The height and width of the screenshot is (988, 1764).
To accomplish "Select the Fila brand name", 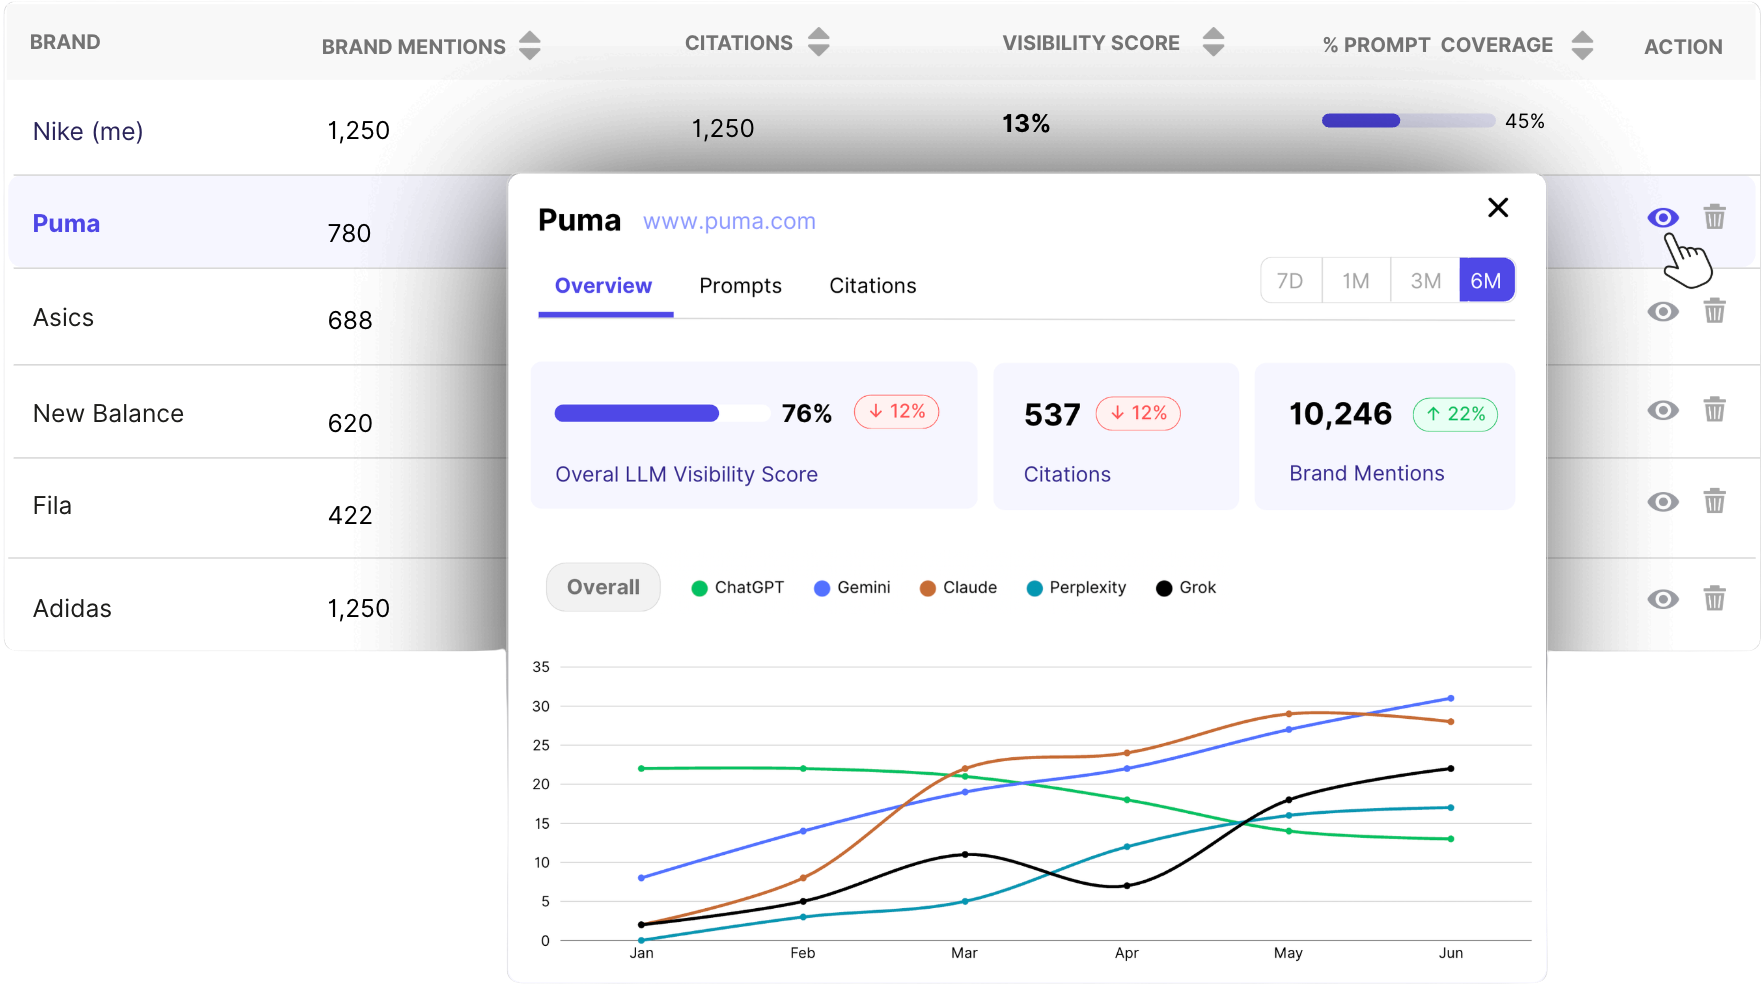I will click(52, 506).
